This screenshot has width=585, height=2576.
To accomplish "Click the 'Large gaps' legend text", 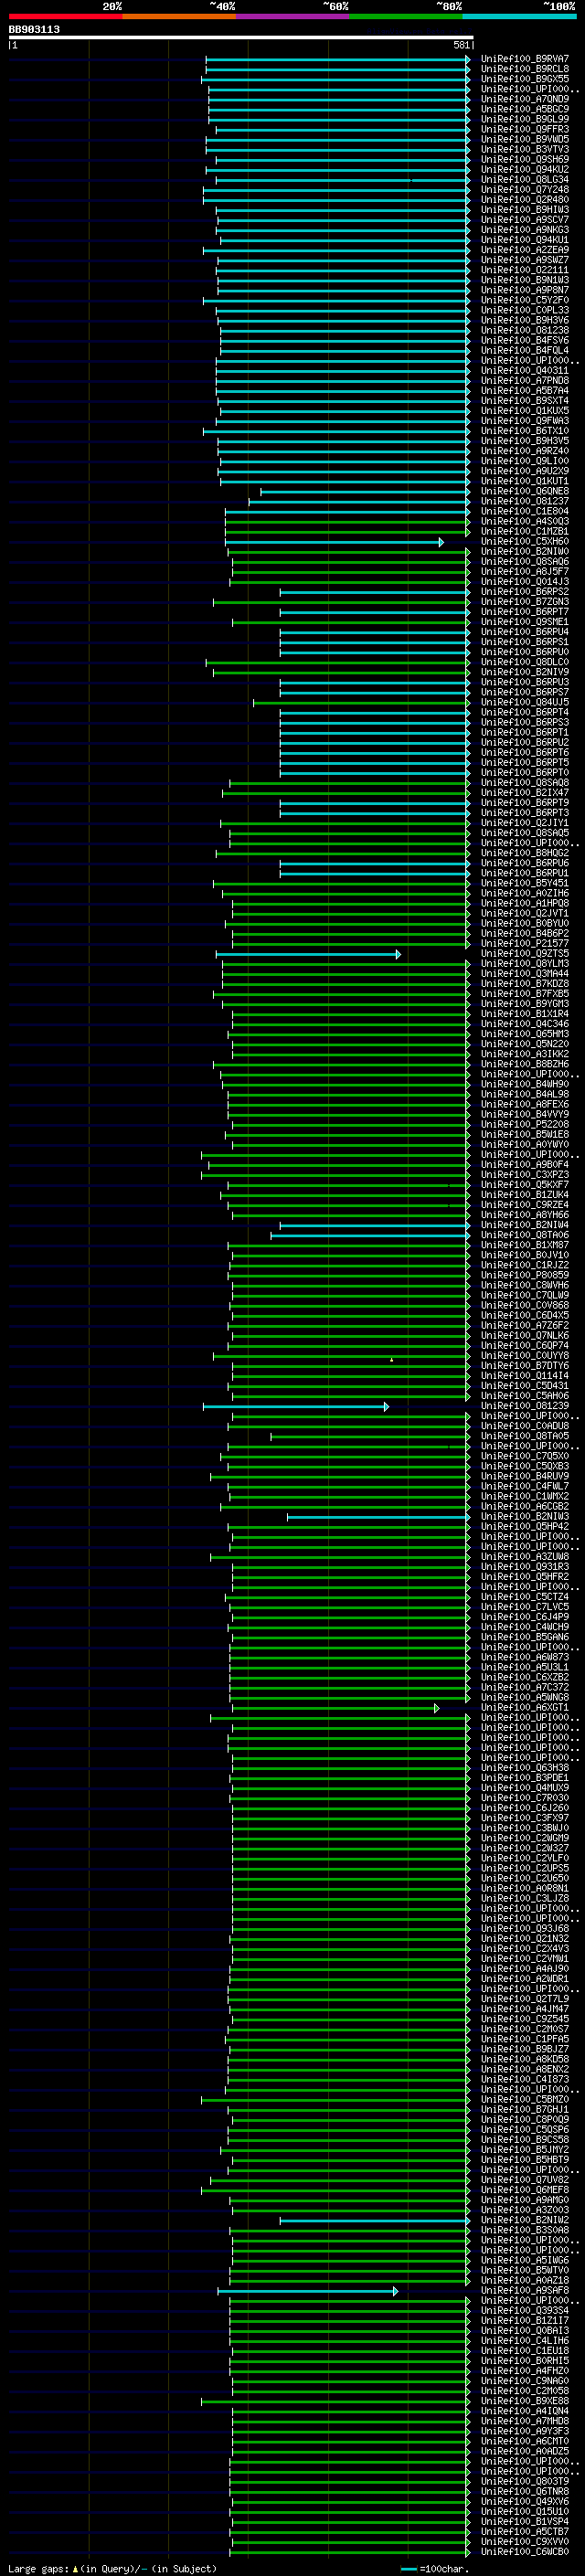I will click(x=38, y=2569).
